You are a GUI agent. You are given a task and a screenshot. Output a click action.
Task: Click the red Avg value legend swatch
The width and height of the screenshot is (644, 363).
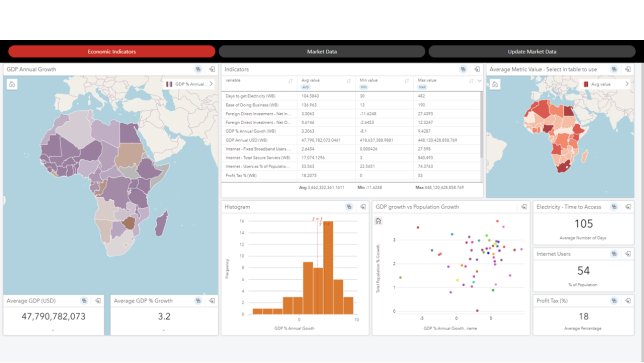point(586,84)
